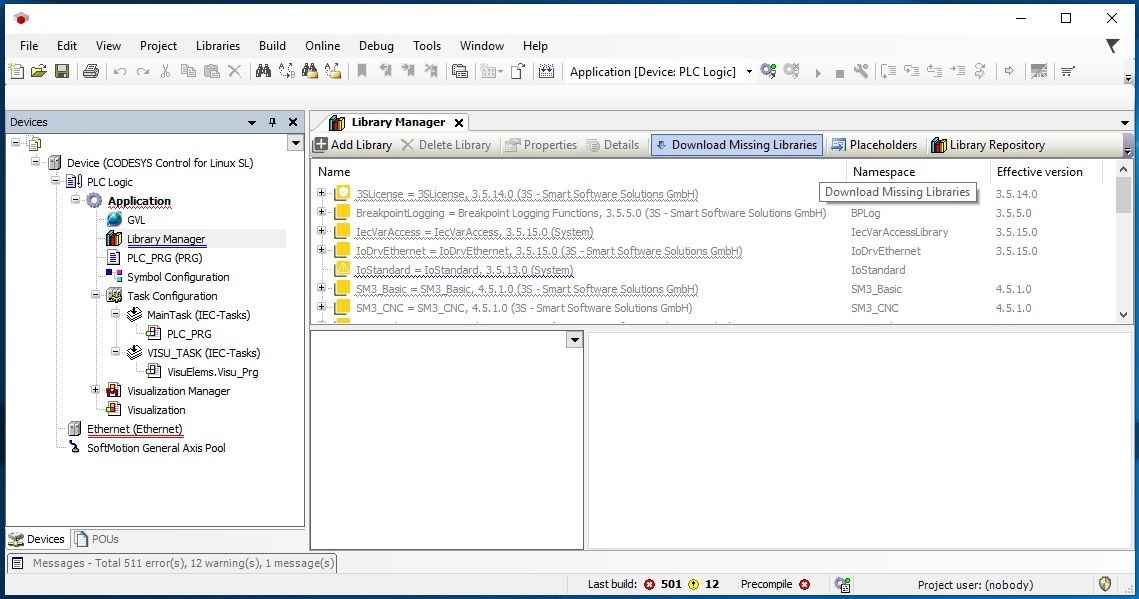Click the library list vertical scrollbar down arrow

1123,315
